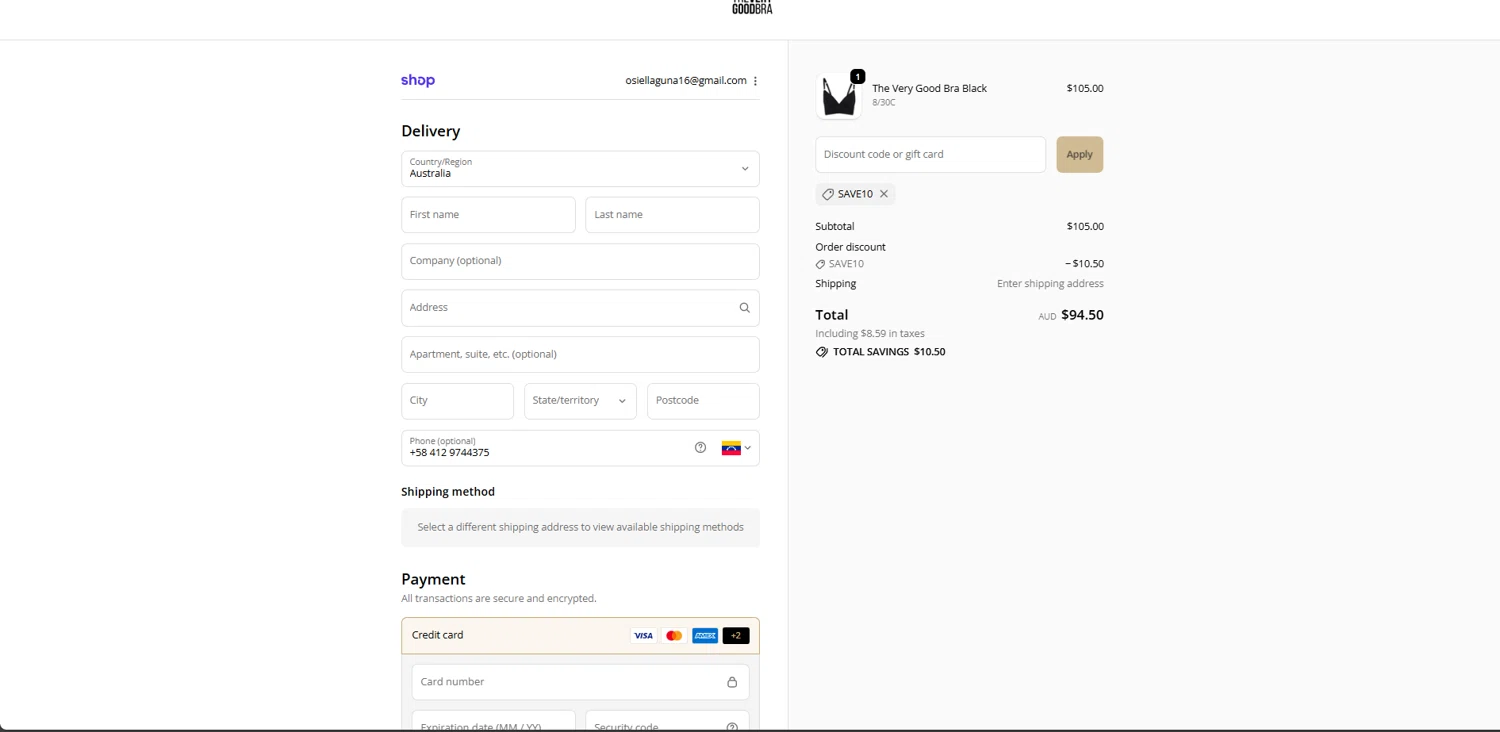Click the address search magnifier icon
Screen dimensions: 1500x732
[x=744, y=308]
